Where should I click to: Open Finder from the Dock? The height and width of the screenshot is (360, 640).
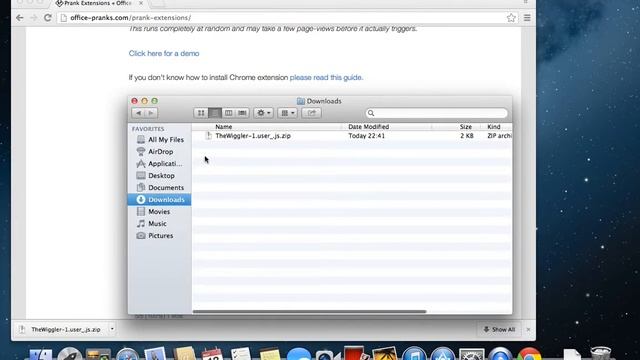click(41, 354)
